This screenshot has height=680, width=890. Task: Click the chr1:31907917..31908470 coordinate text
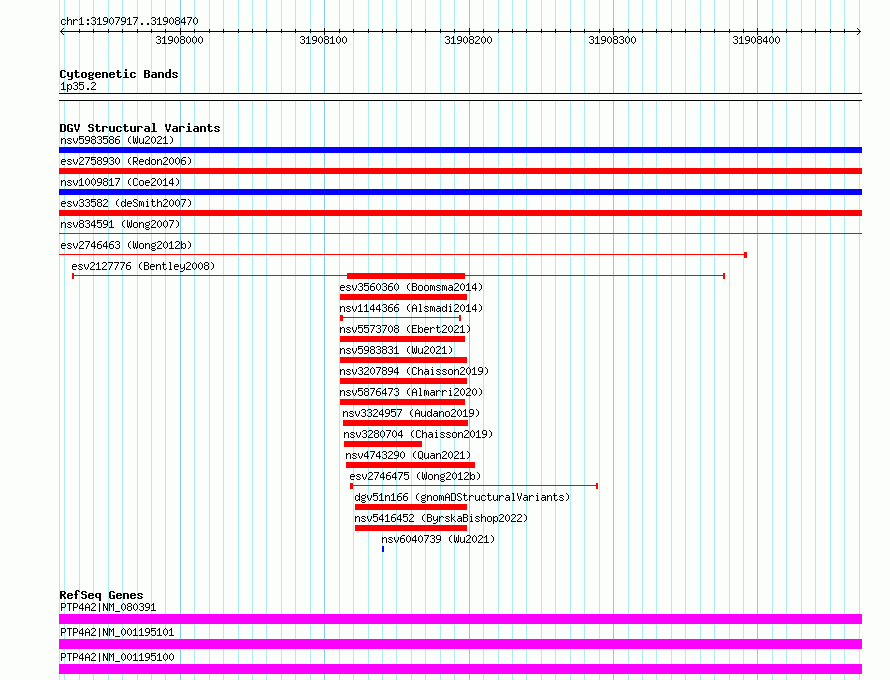(x=129, y=22)
